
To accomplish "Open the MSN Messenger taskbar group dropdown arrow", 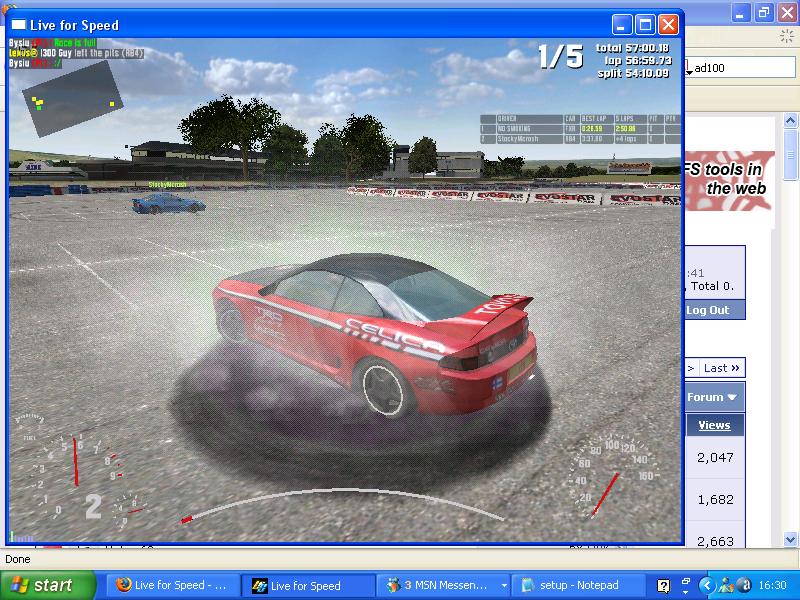I will 504,585.
